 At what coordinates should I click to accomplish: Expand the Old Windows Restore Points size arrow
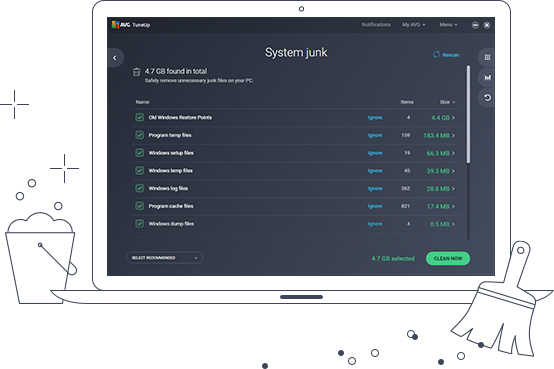click(453, 118)
